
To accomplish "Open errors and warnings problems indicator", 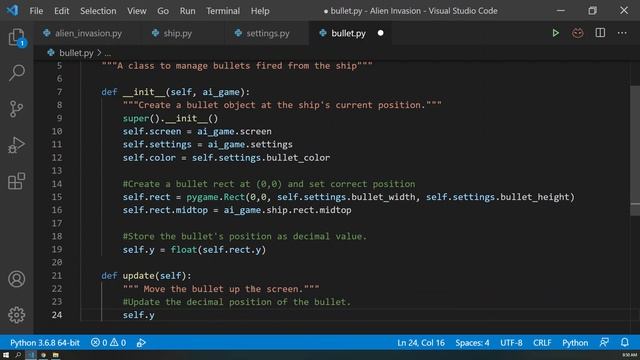I will tap(109, 342).
